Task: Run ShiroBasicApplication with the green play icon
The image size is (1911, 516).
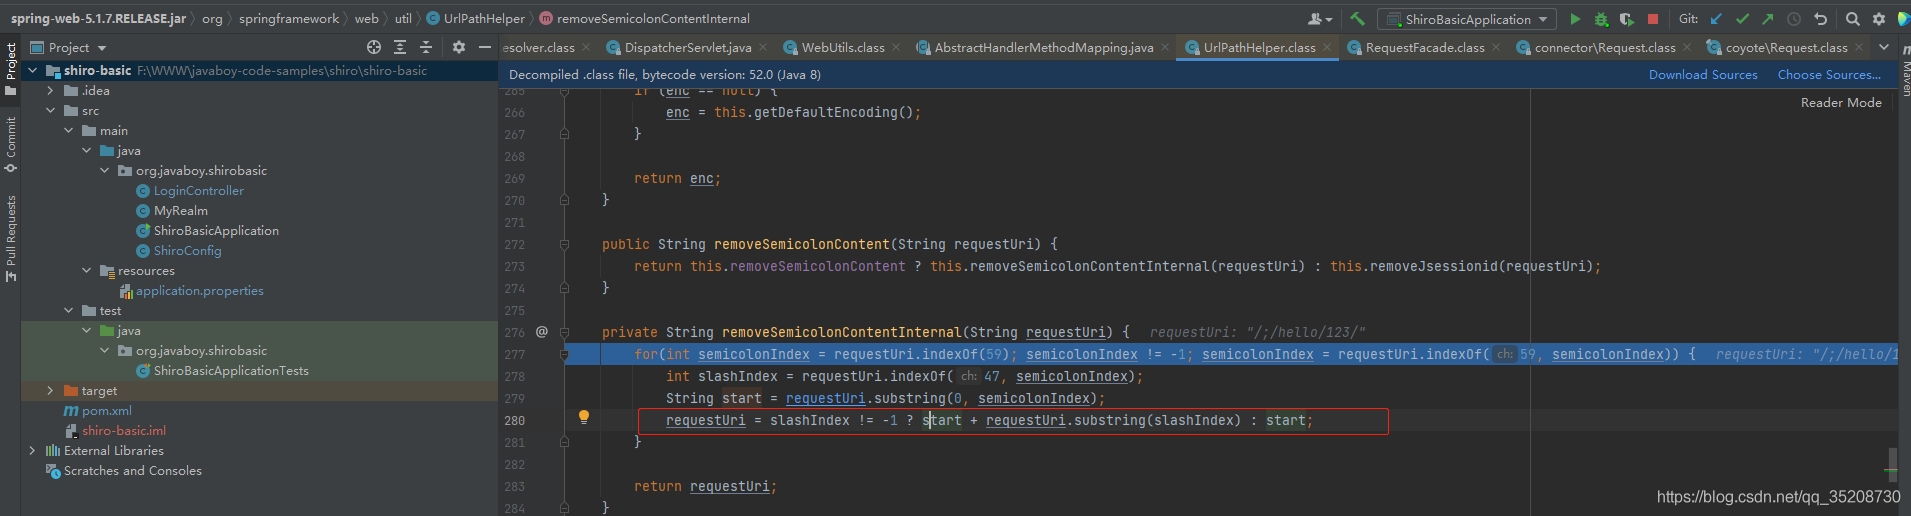Action: 1575,19
